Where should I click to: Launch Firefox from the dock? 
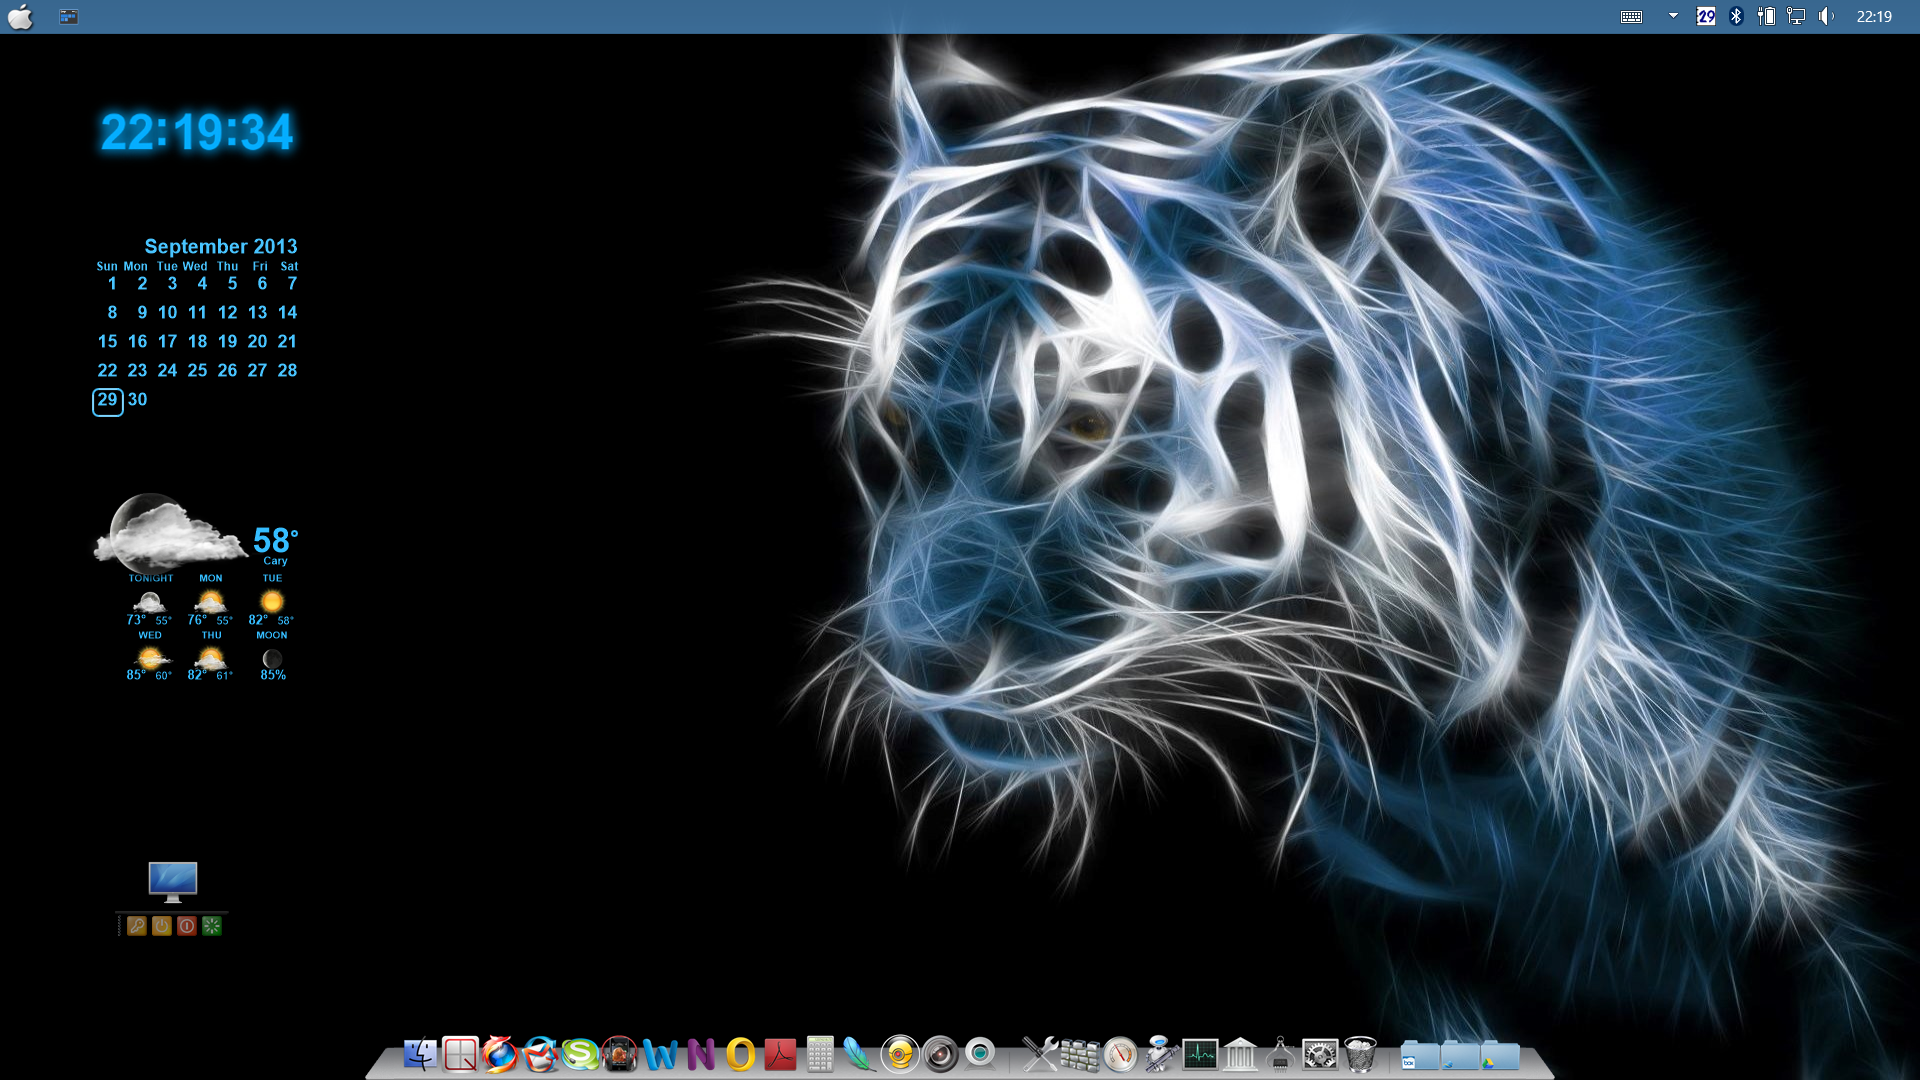[x=500, y=1054]
